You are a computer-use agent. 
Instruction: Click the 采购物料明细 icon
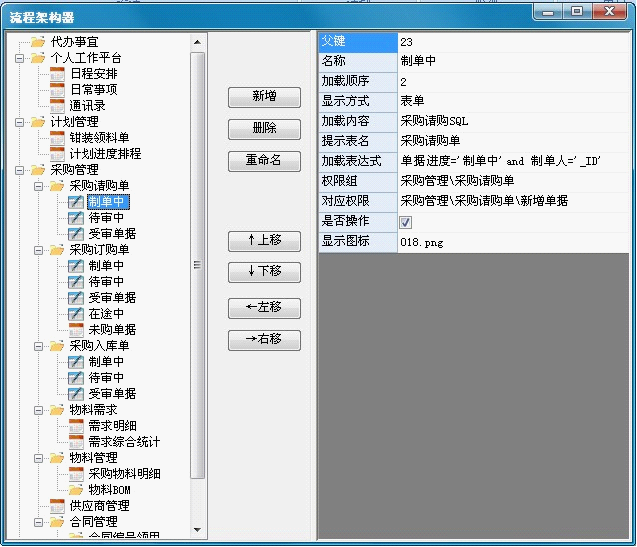[76, 474]
